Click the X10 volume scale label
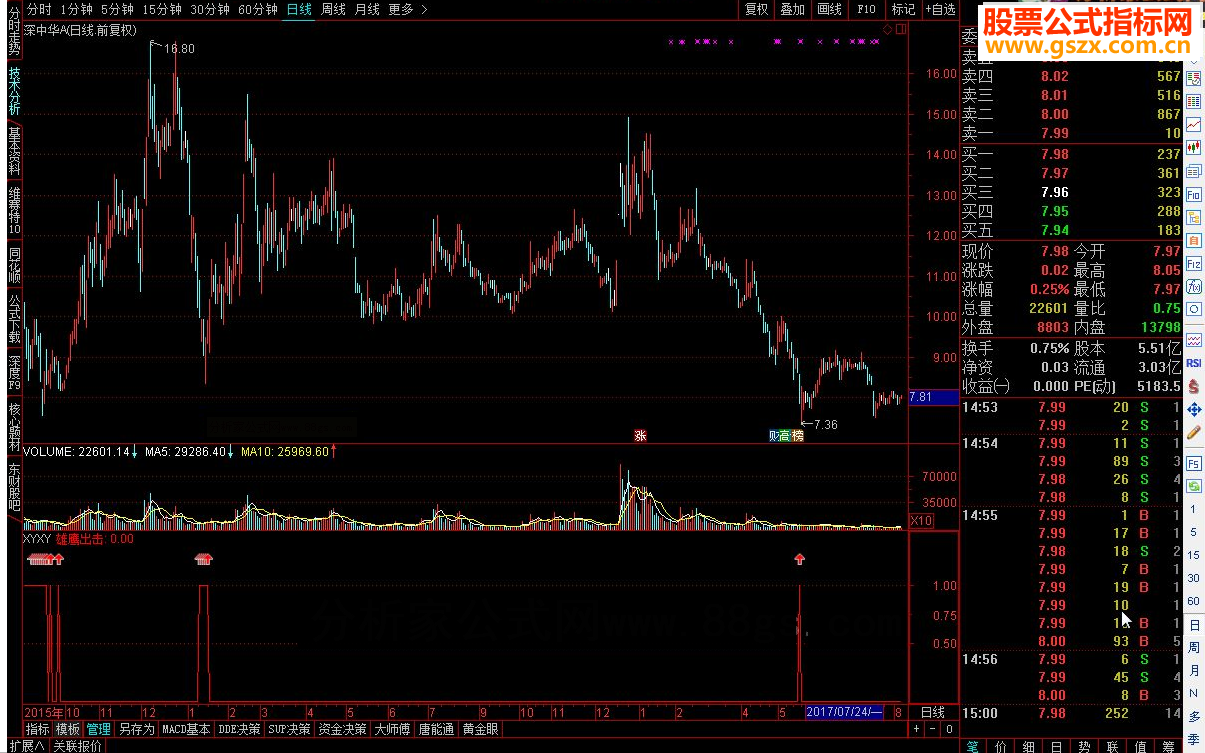The height and width of the screenshot is (753, 1205). [x=921, y=521]
